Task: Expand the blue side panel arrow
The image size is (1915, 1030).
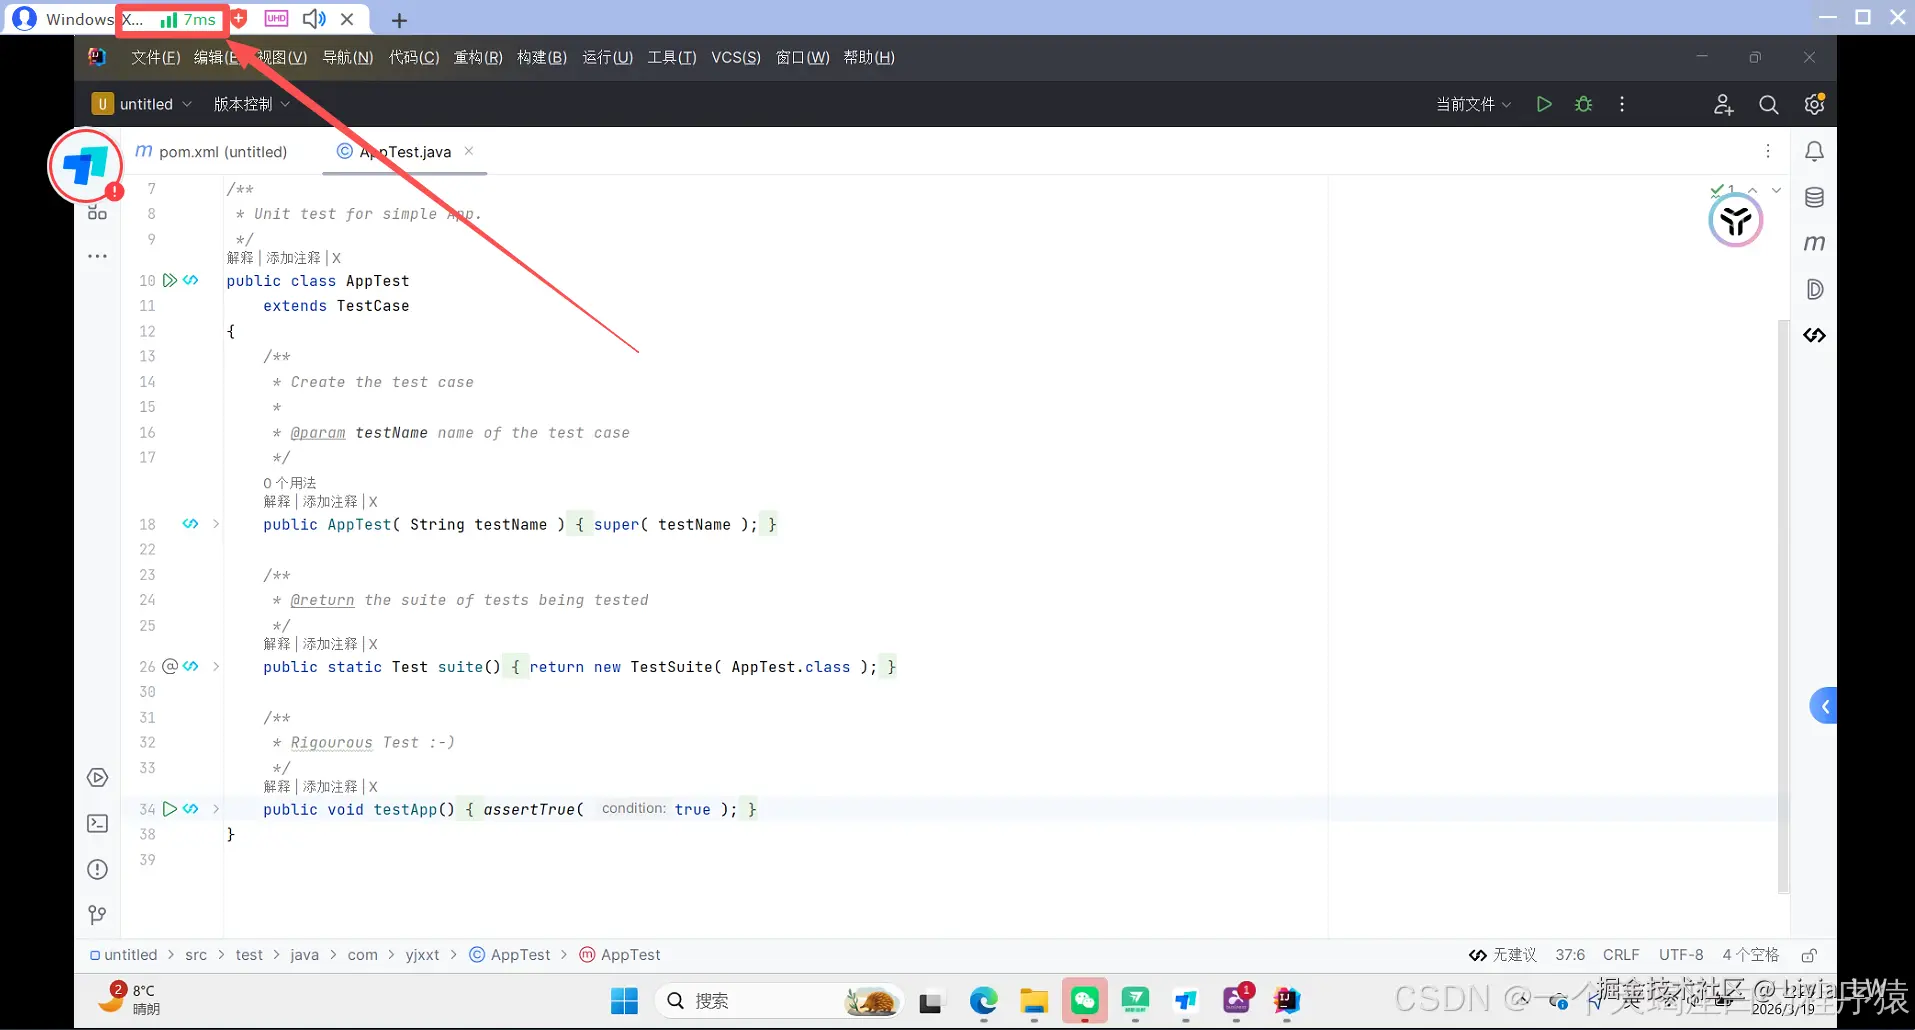Action: 1824,707
